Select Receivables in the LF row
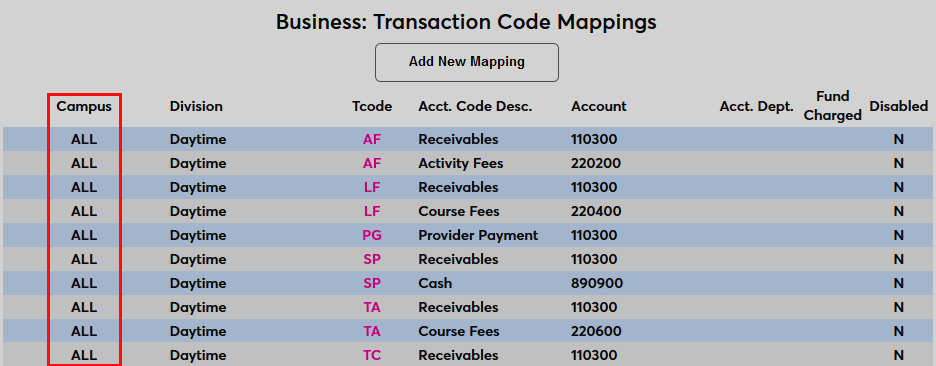This screenshot has width=936, height=366. pyautogui.click(x=458, y=187)
